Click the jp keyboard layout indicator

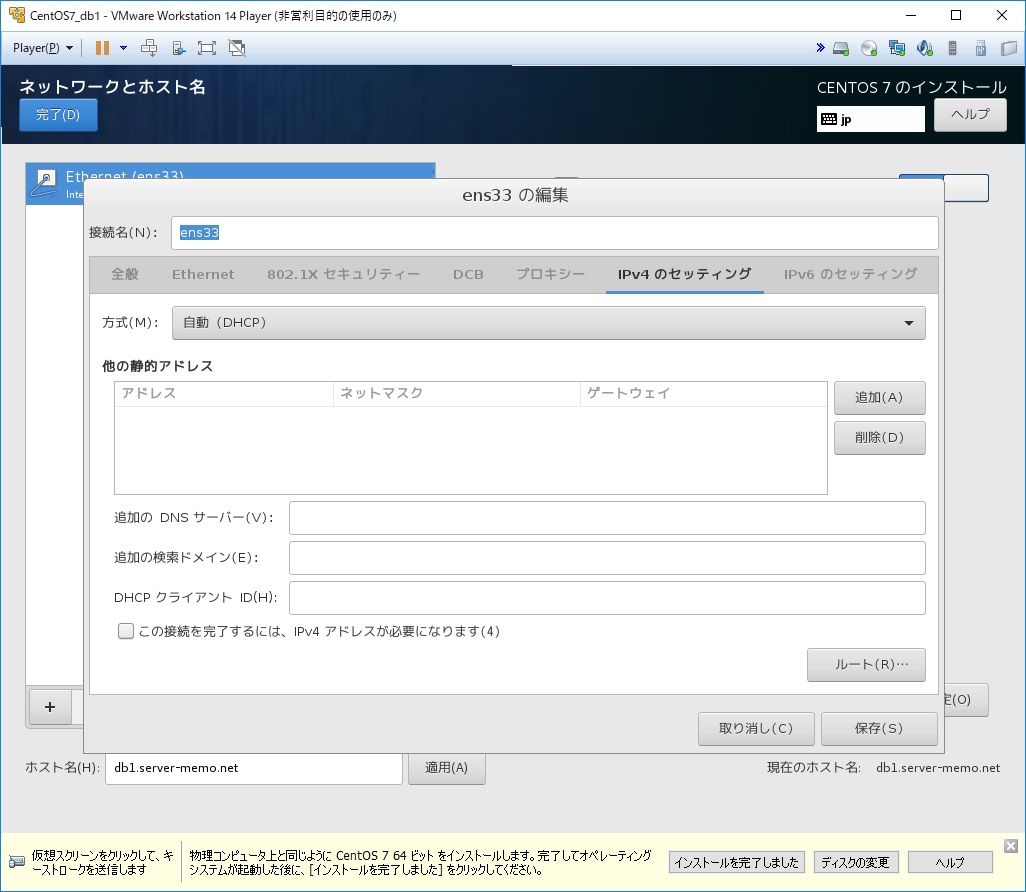coord(870,119)
